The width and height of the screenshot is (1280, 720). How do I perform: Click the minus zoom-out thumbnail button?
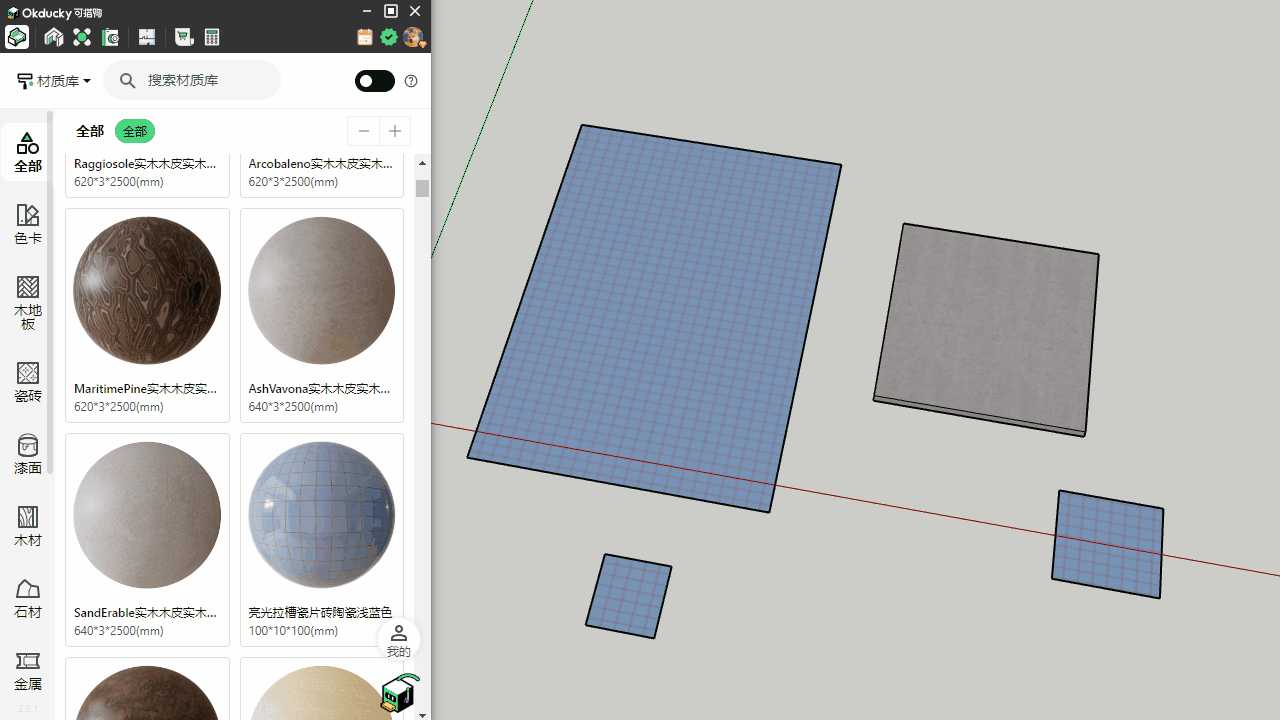click(x=364, y=131)
